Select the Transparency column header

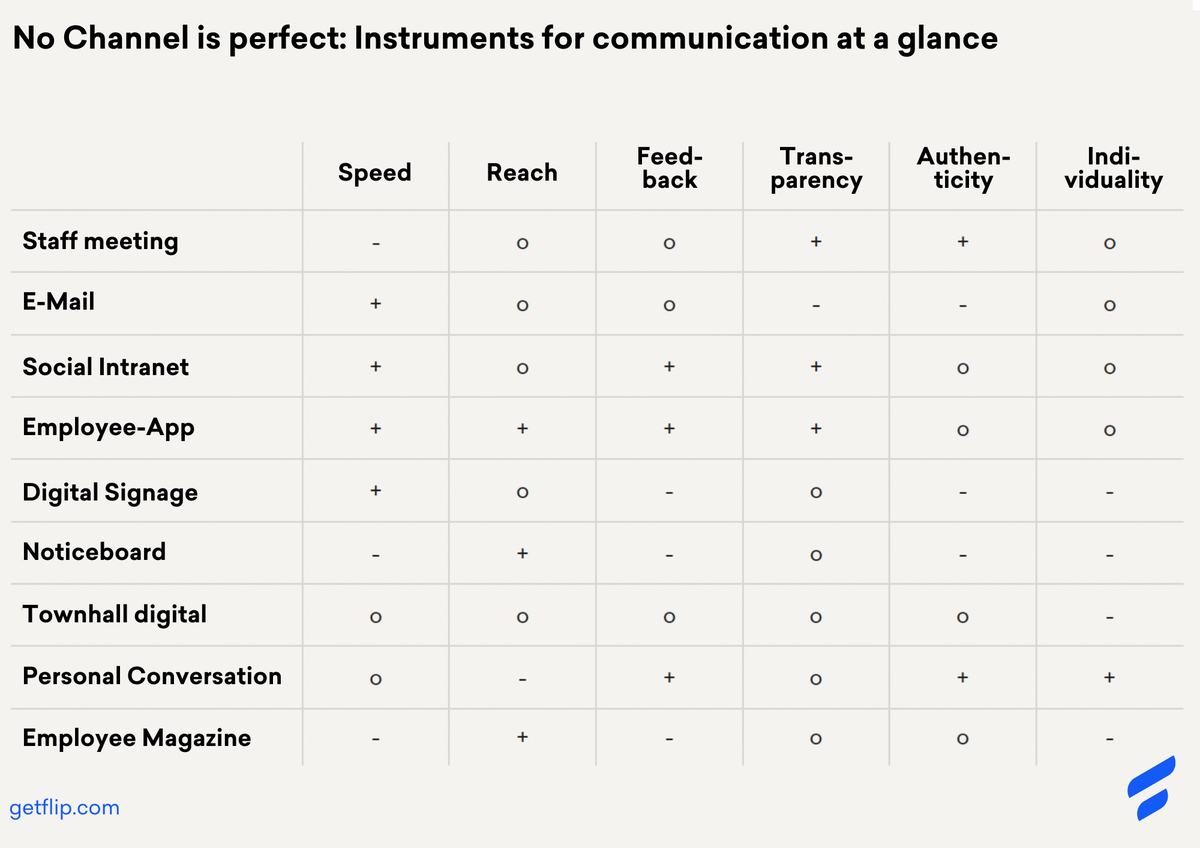click(816, 168)
